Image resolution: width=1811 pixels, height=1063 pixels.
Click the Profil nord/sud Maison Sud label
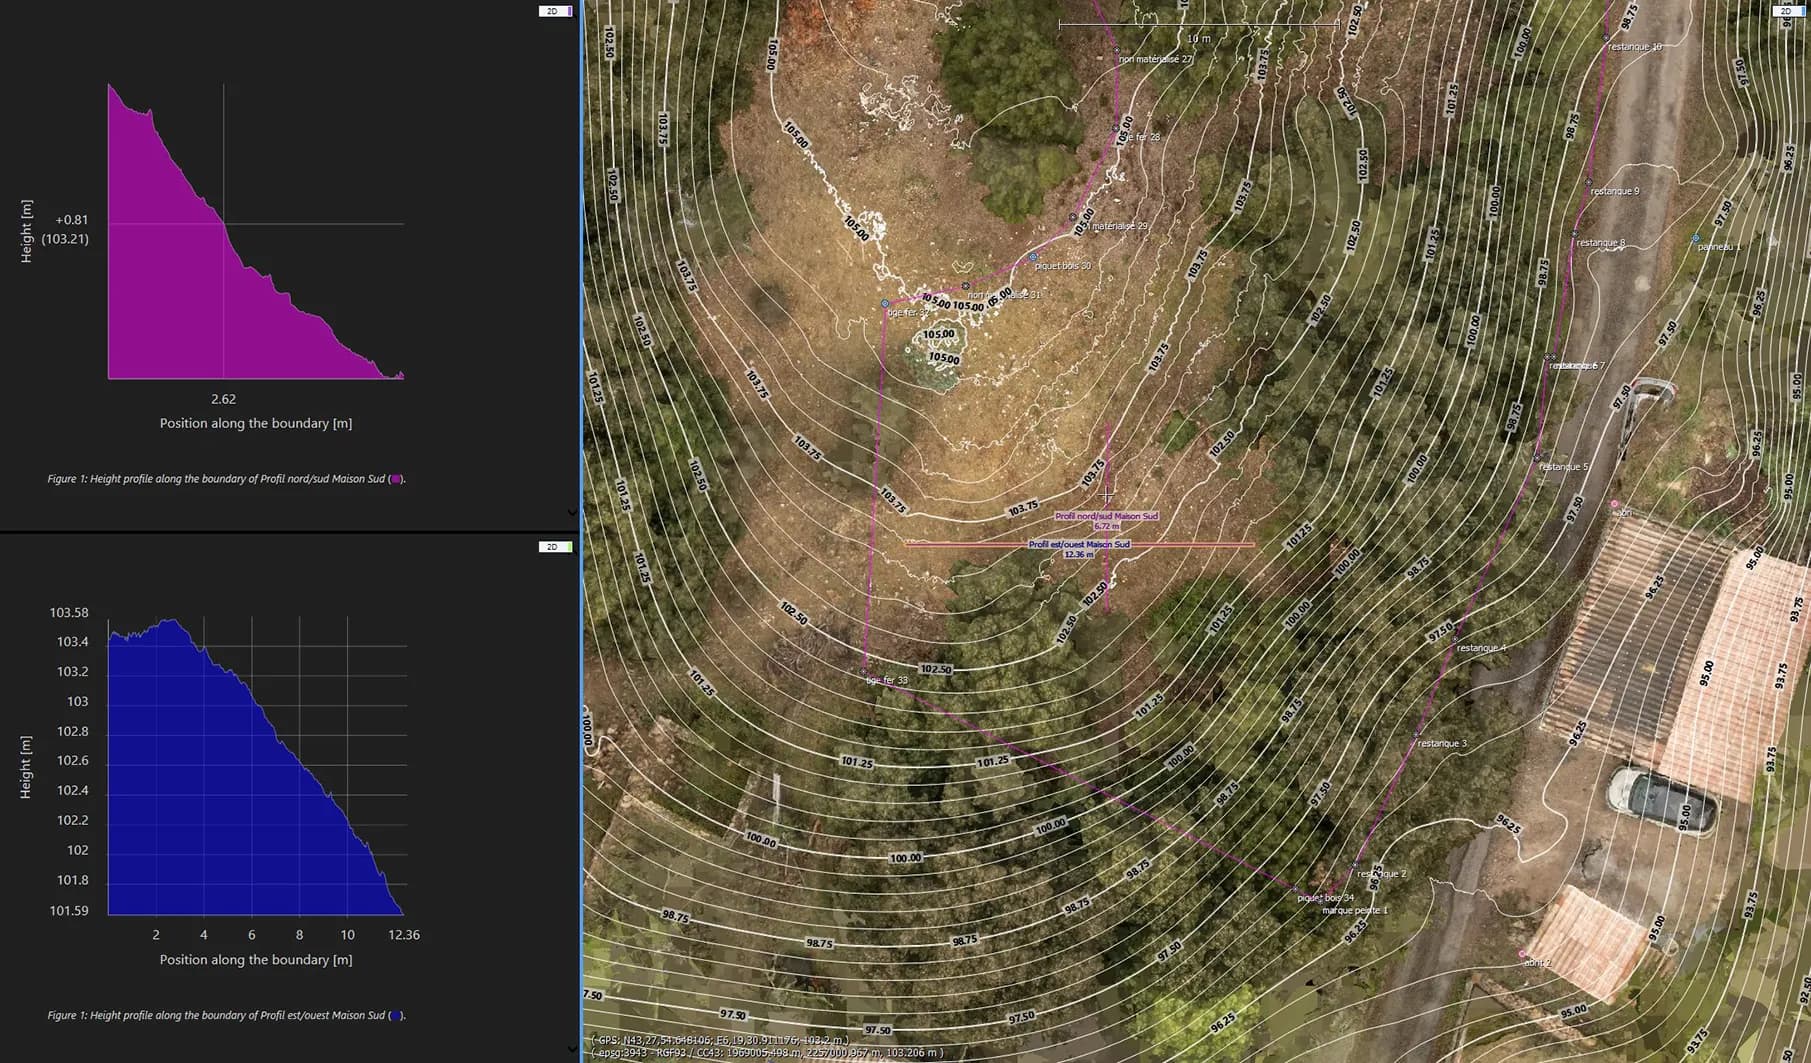(x=1106, y=516)
